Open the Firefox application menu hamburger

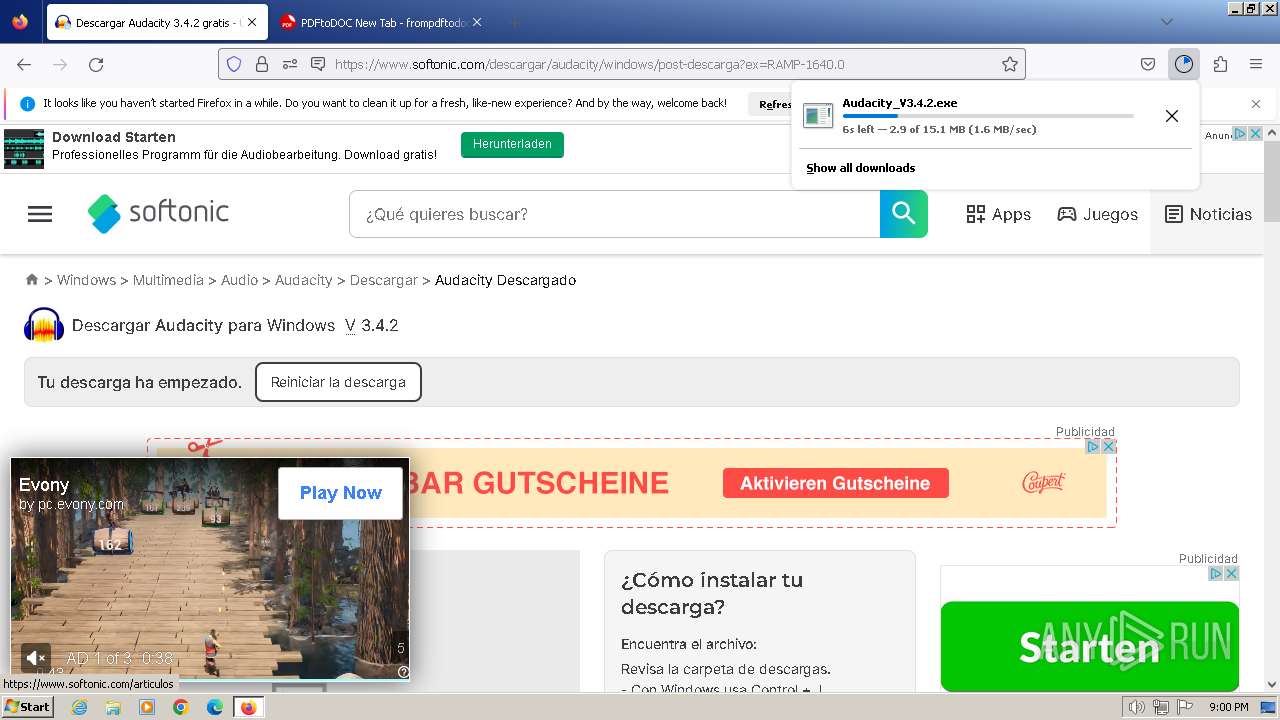coord(1256,64)
